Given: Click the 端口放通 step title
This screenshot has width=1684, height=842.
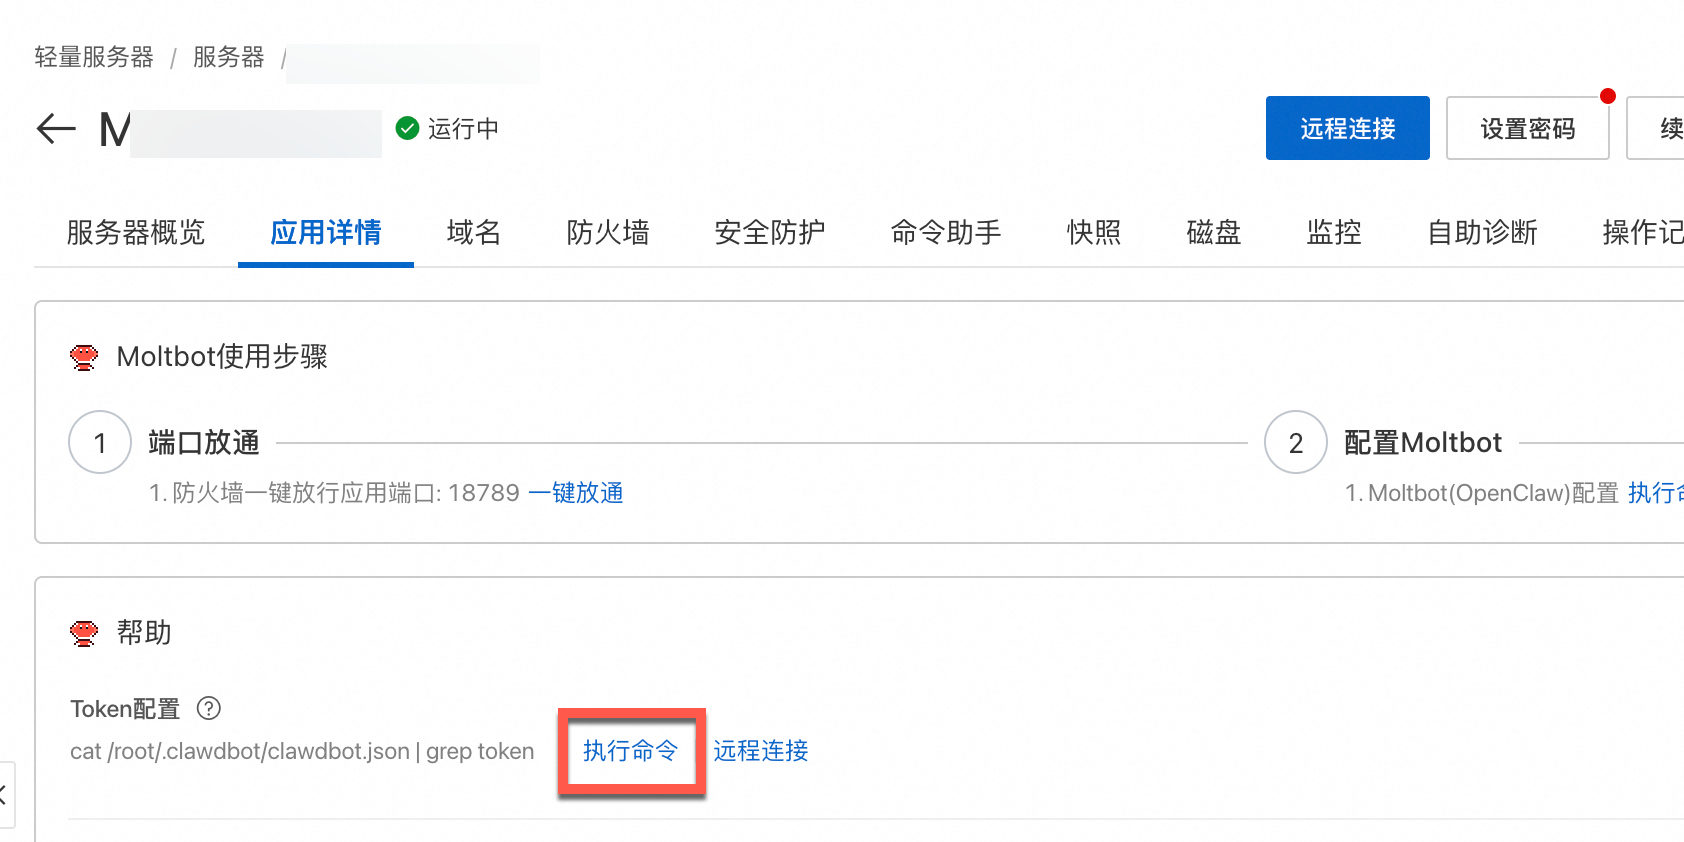Looking at the screenshot, I should click(x=204, y=442).
